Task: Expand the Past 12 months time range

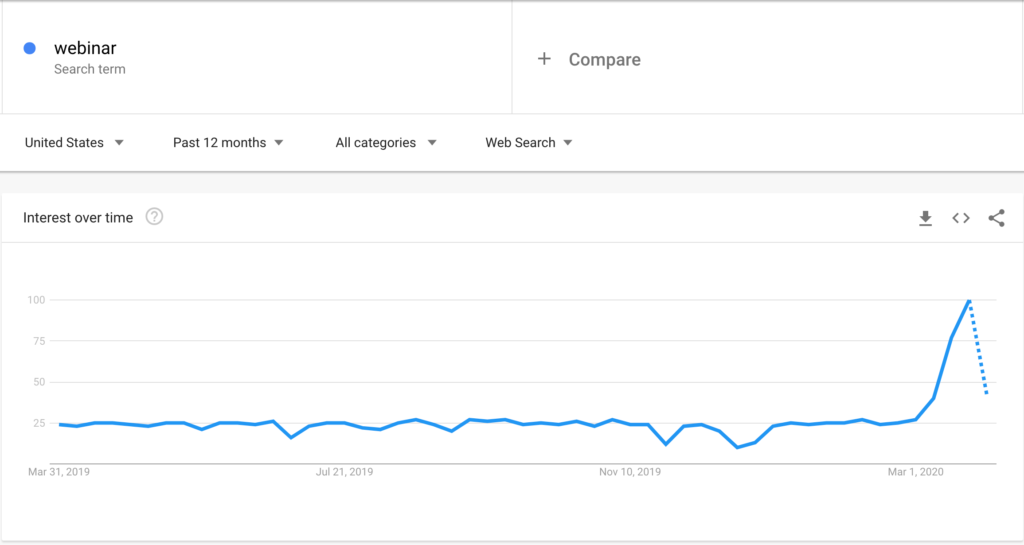Action: coord(228,142)
